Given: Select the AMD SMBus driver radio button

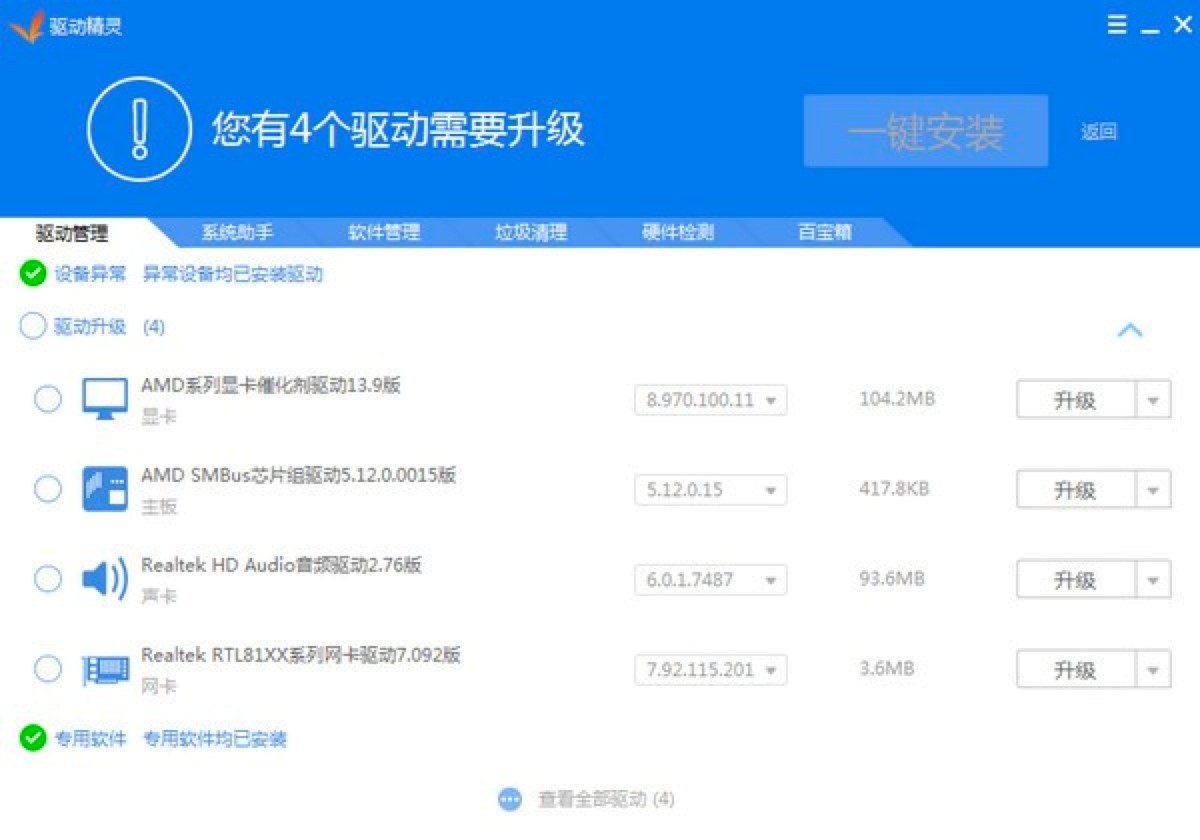Looking at the screenshot, I should [46, 488].
